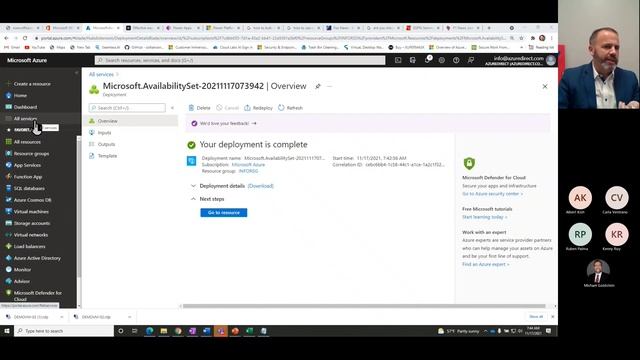Click Type here to search taskbar box
The height and width of the screenshot is (360, 640).
[x=64, y=331]
